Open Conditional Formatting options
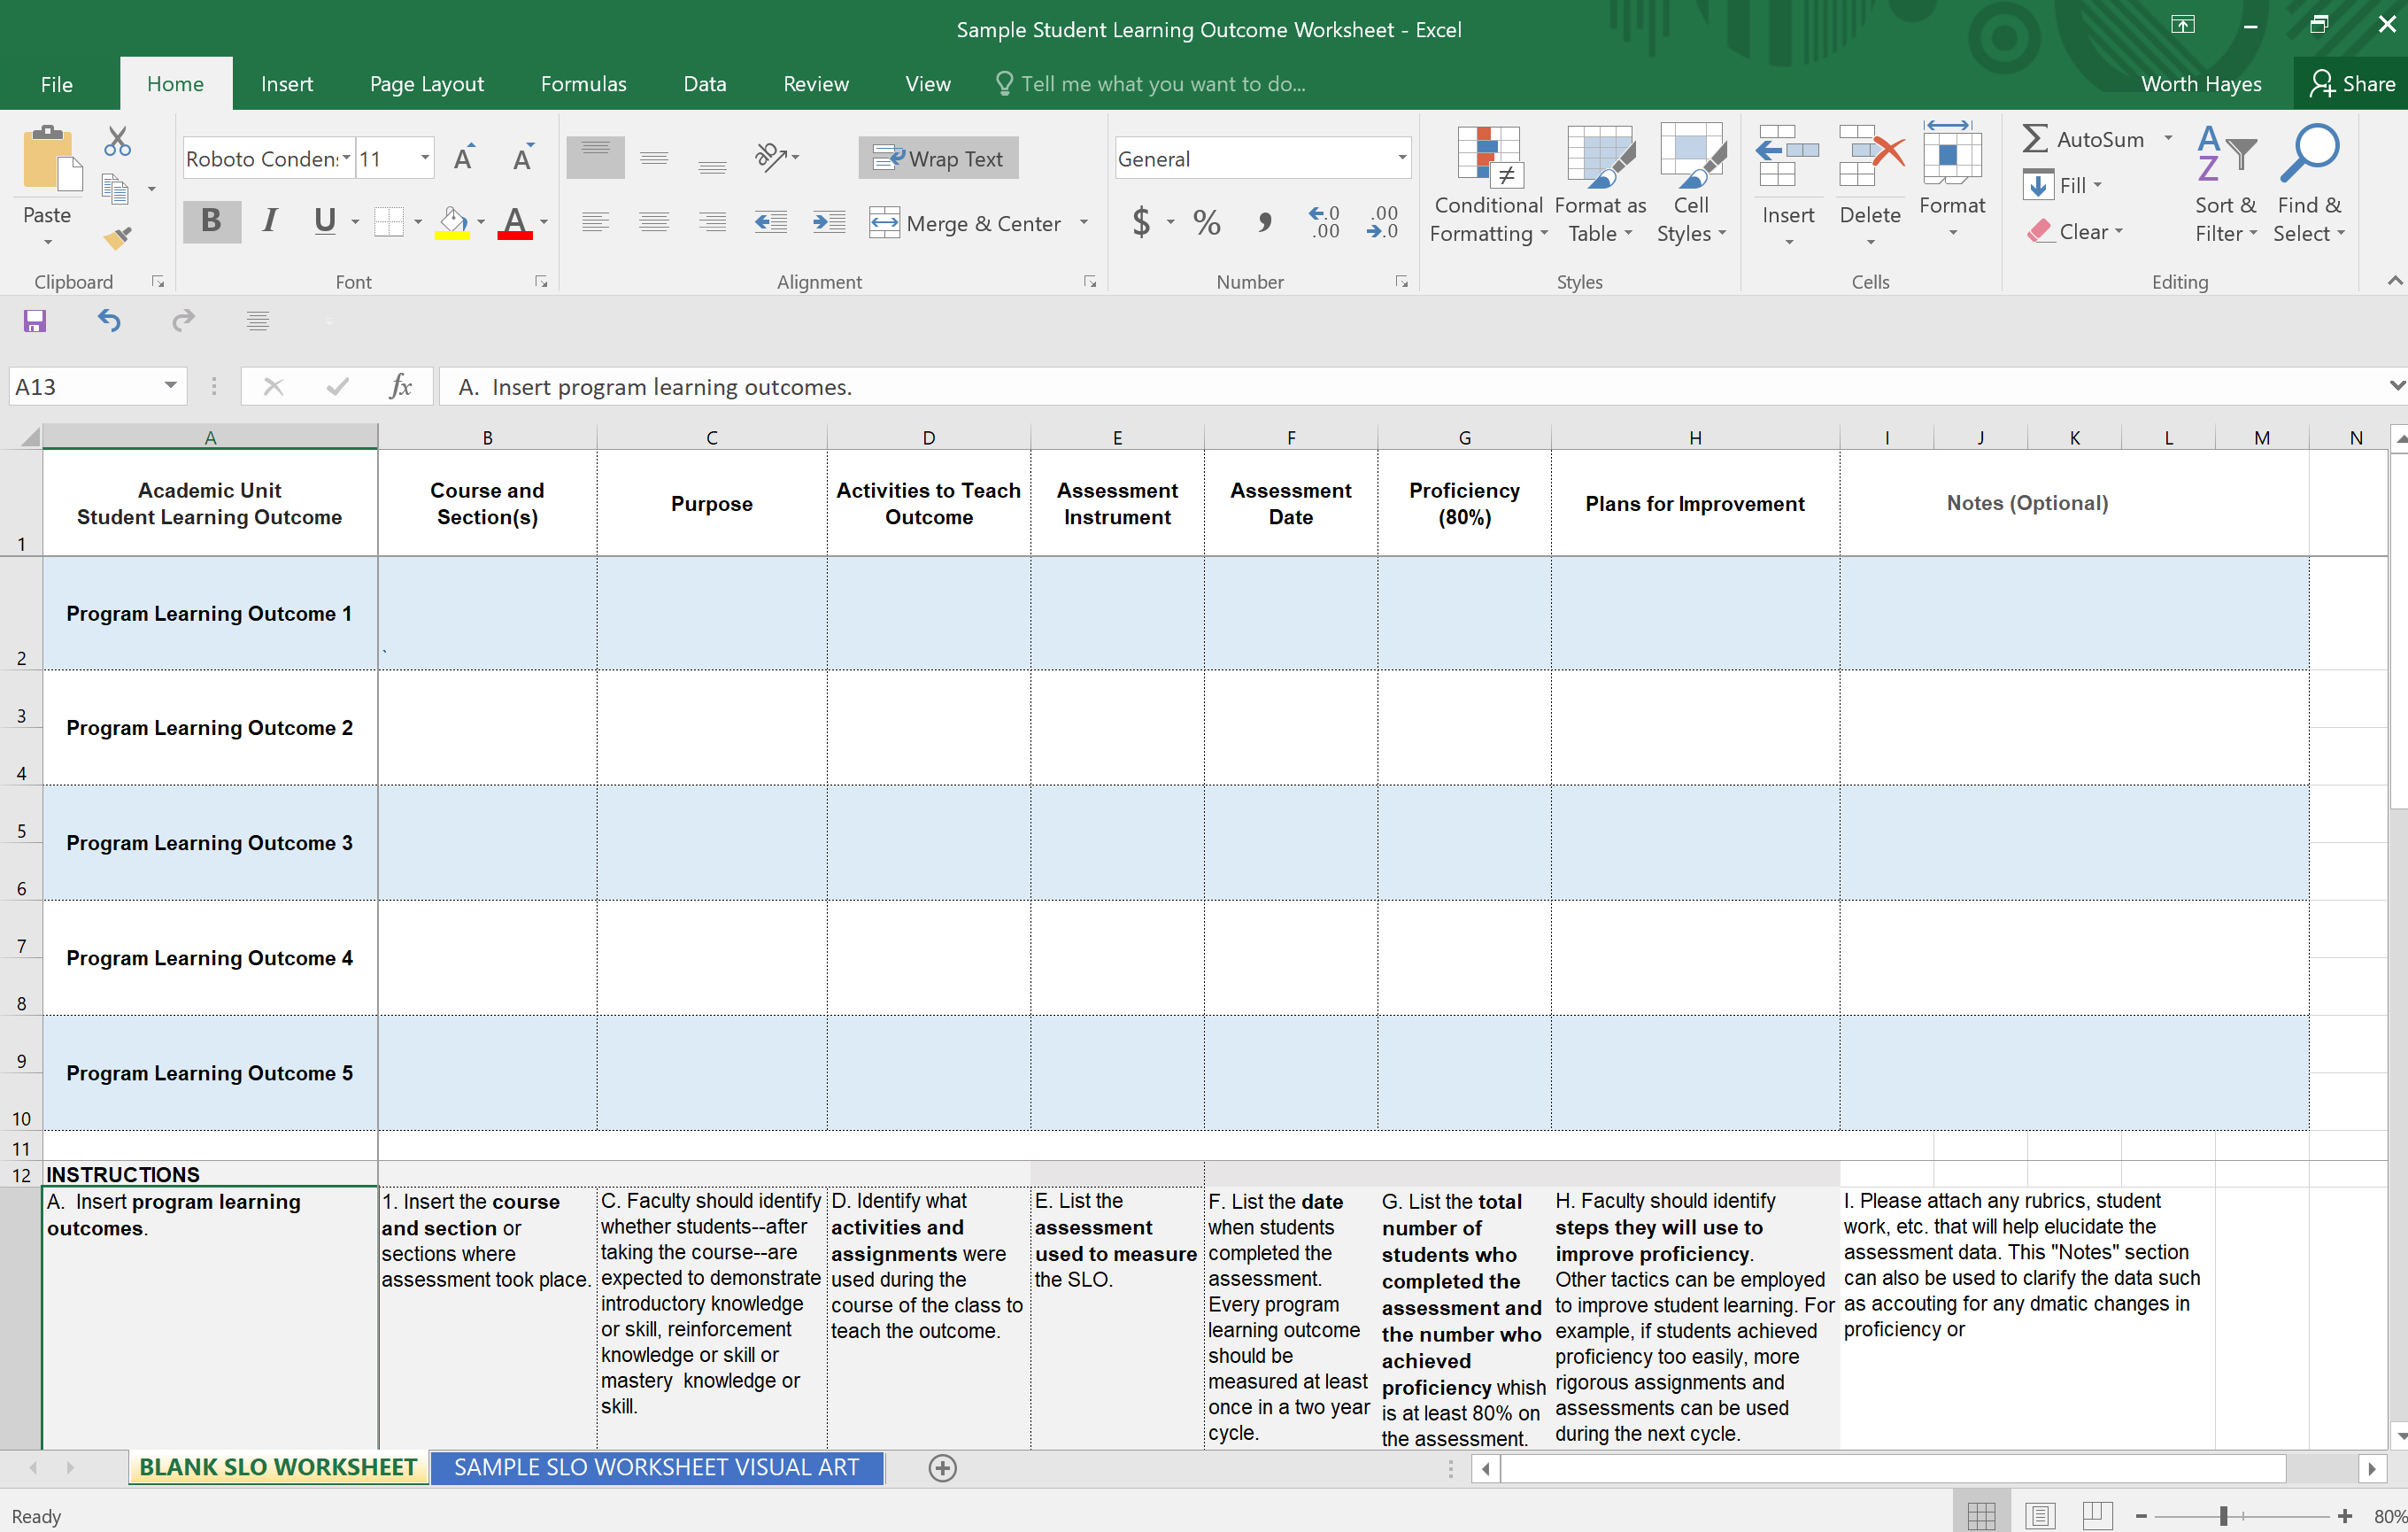2408x1532 pixels. 1488,185
